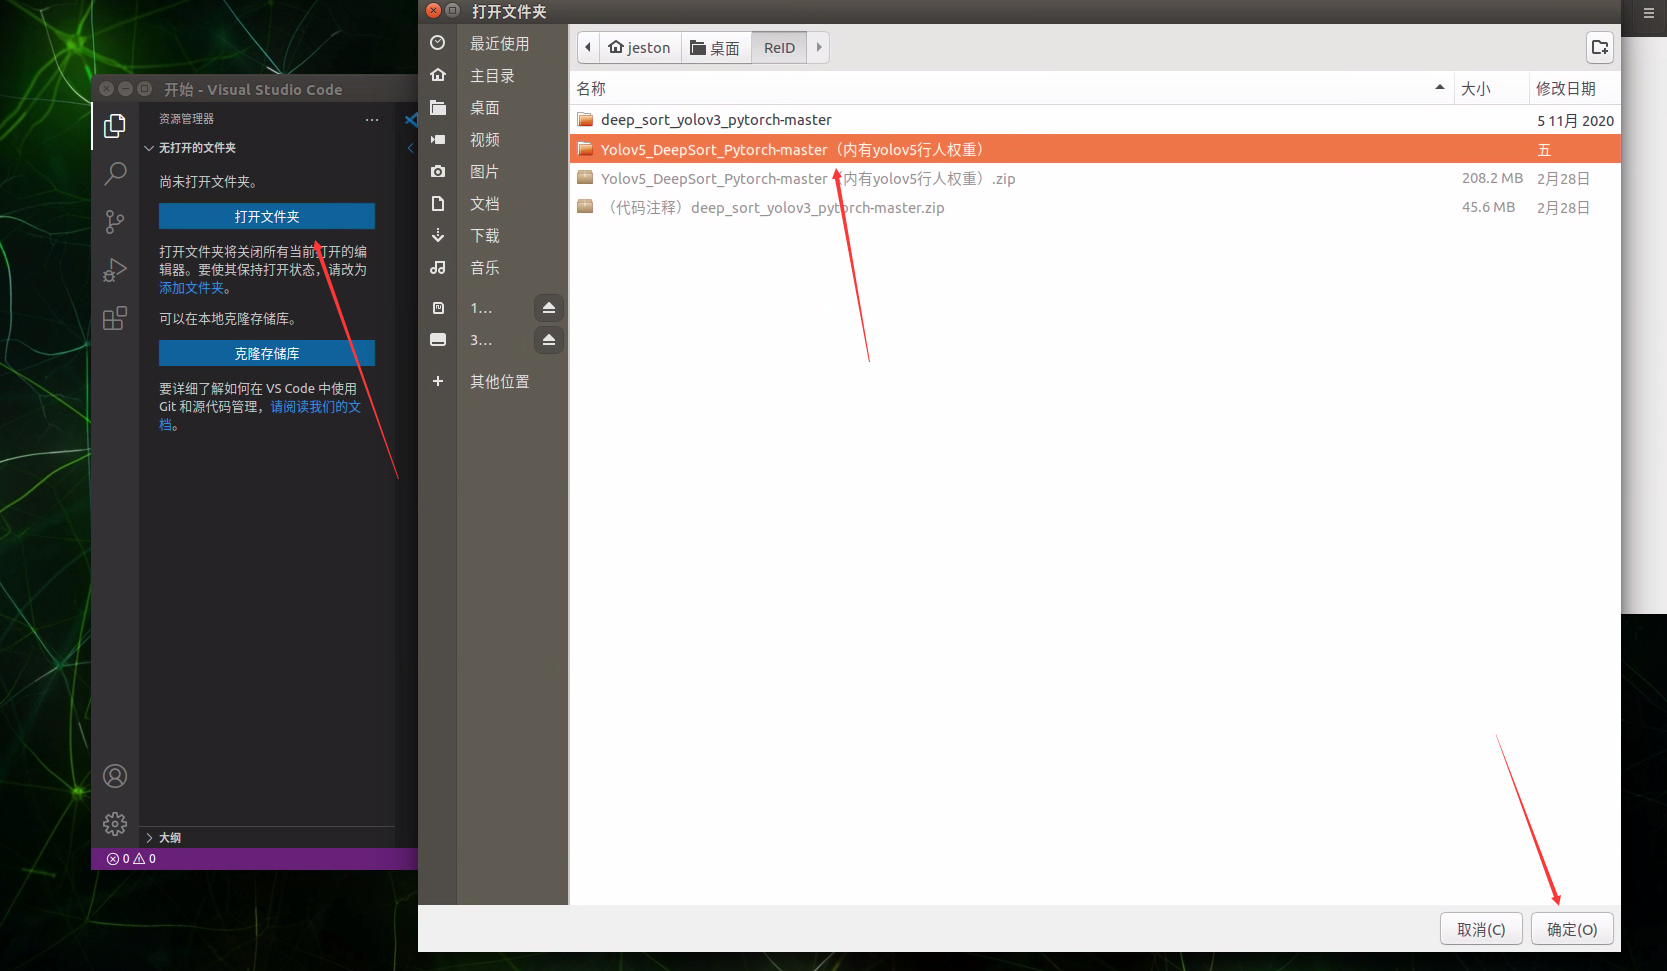
Task: Click the ReID path breadcrumb
Action: click(779, 47)
